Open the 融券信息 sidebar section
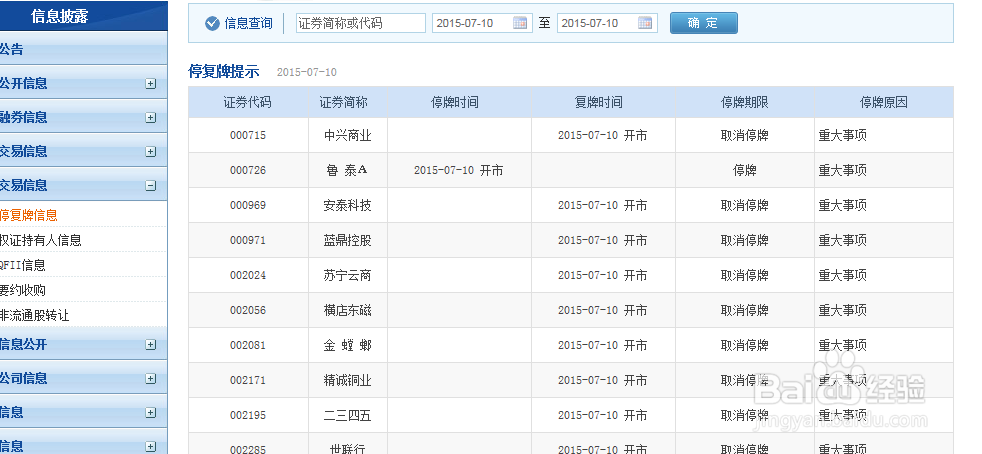 click(83, 117)
